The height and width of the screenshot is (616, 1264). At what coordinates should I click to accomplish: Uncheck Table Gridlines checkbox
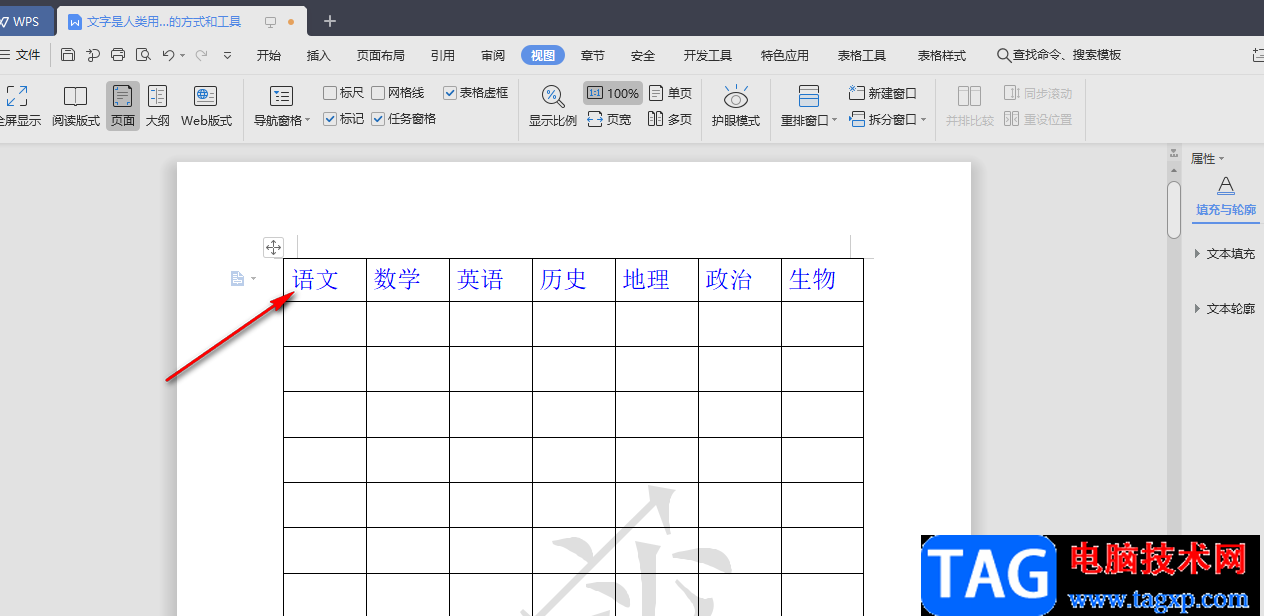pyautogui.click(x=450, y=93)
